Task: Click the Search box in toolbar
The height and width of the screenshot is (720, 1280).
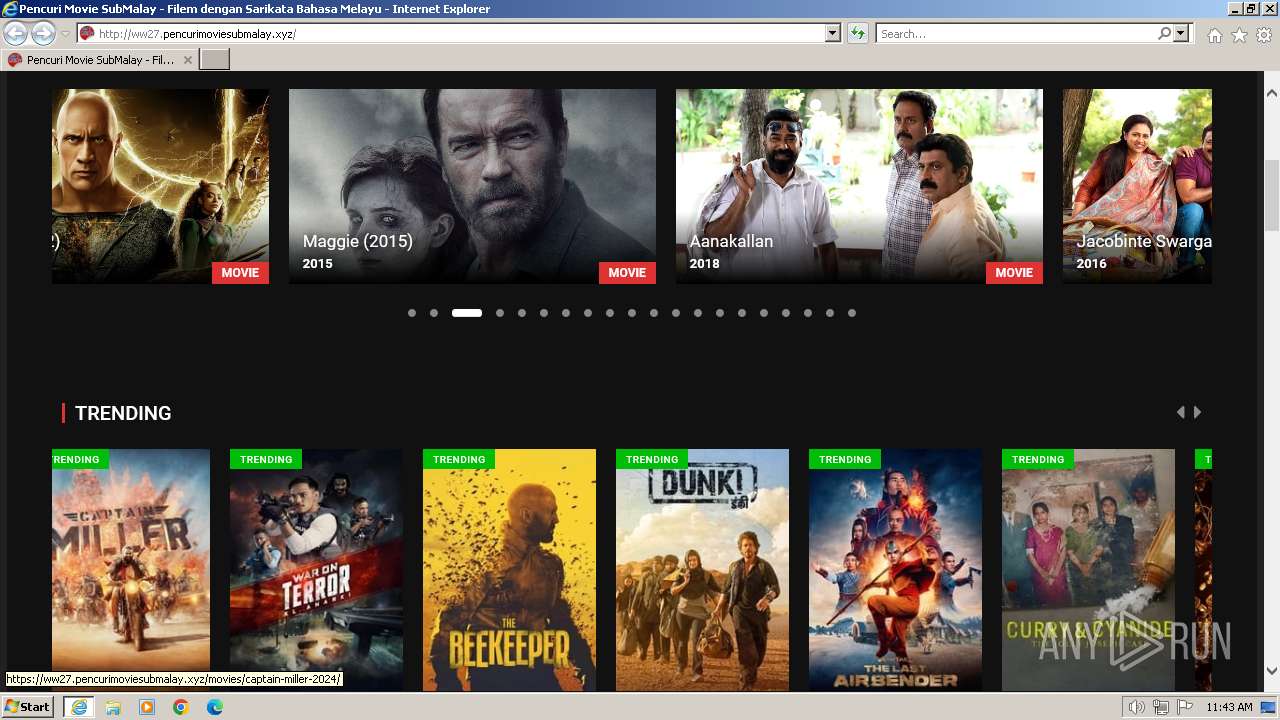Action: [1015, 34]
